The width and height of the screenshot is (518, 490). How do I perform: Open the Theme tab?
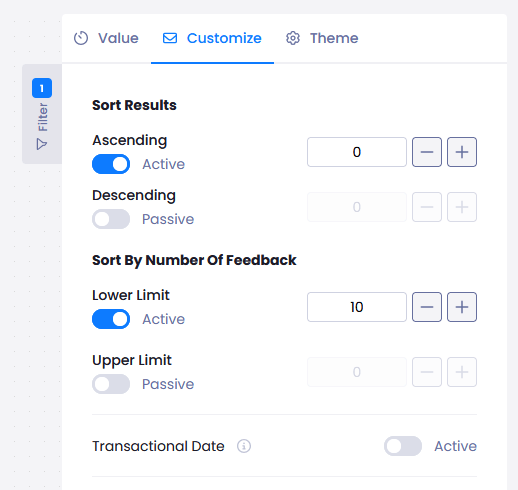(x=322, y=38)
